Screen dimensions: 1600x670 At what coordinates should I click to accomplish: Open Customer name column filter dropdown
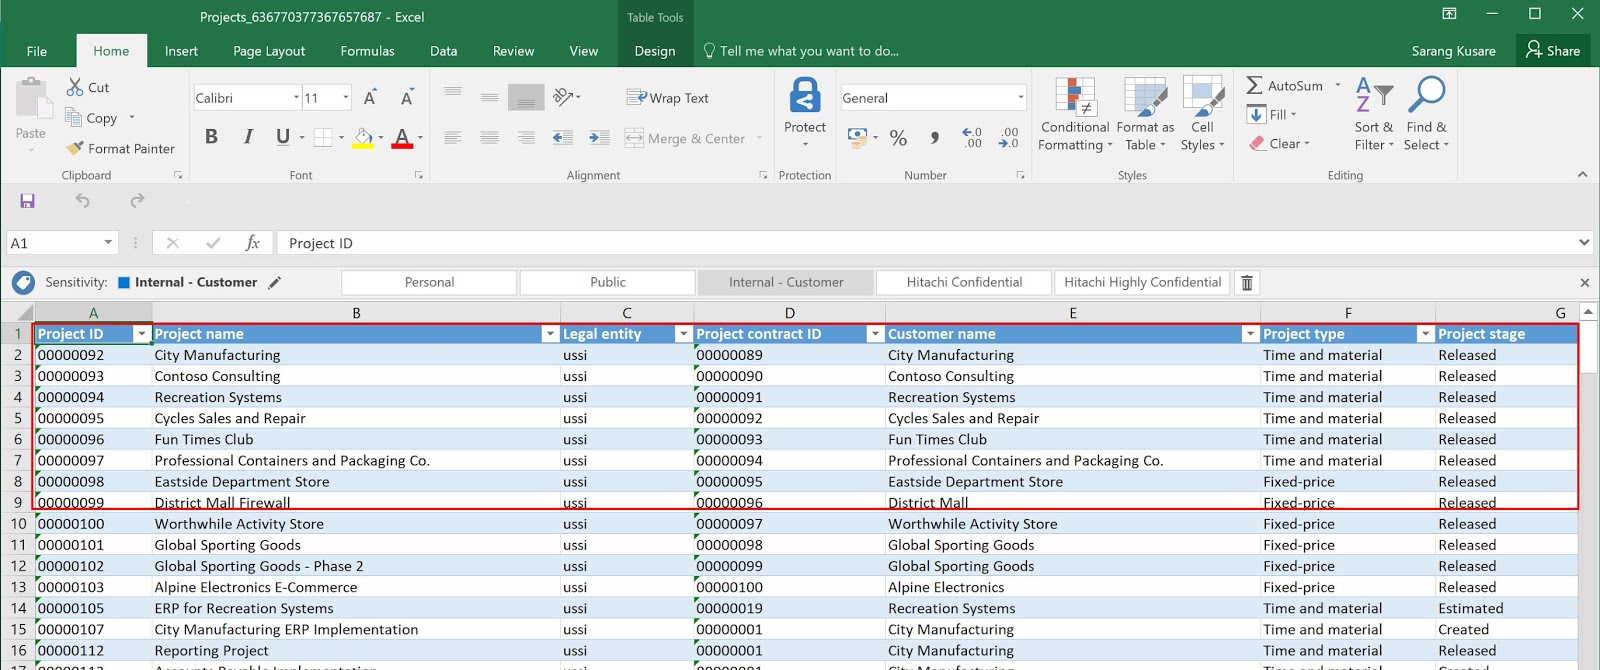[x=1249, y=334]
